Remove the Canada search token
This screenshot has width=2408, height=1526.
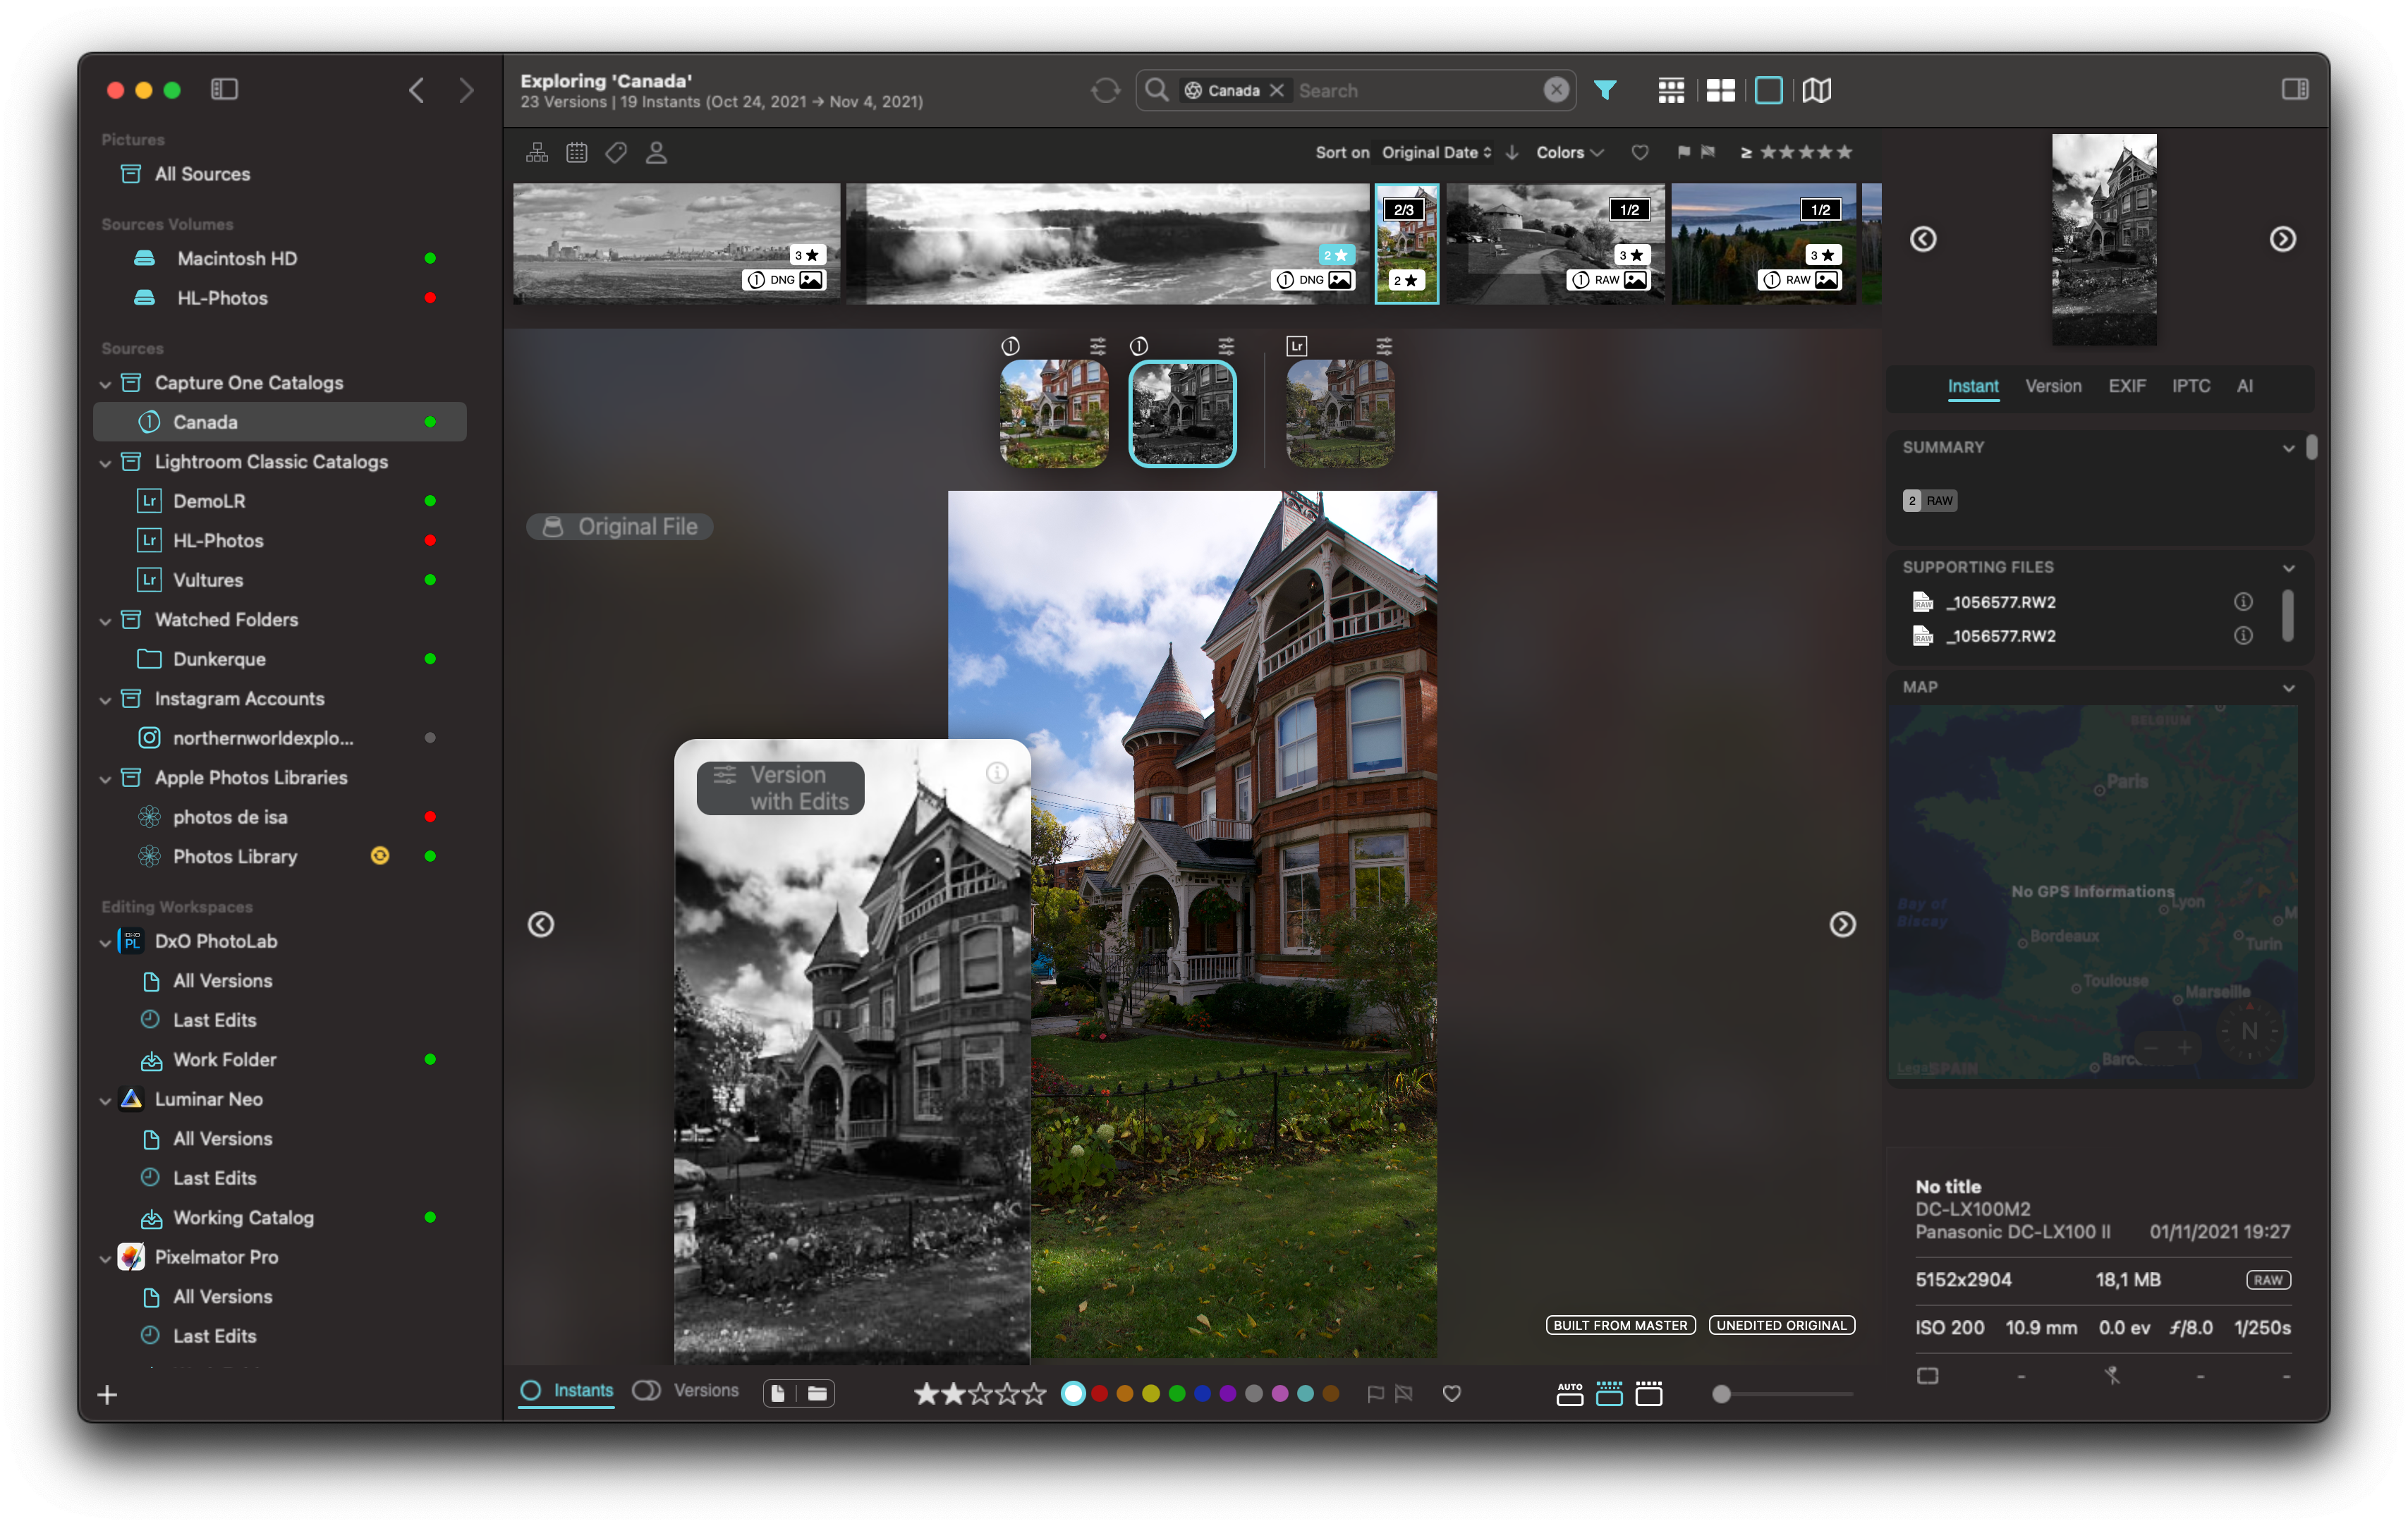pyautogui.click(x=1277, y=91)
